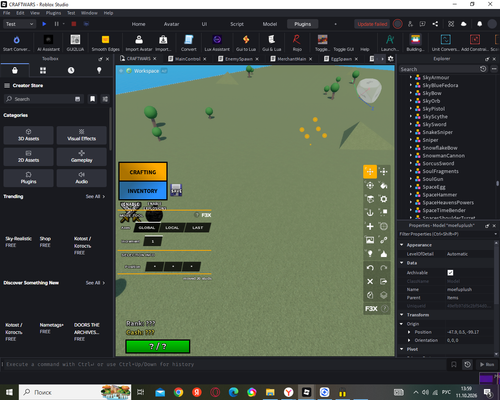Click the F3X undo arrow
The image size is (500, 400).
tap(370, 268)
